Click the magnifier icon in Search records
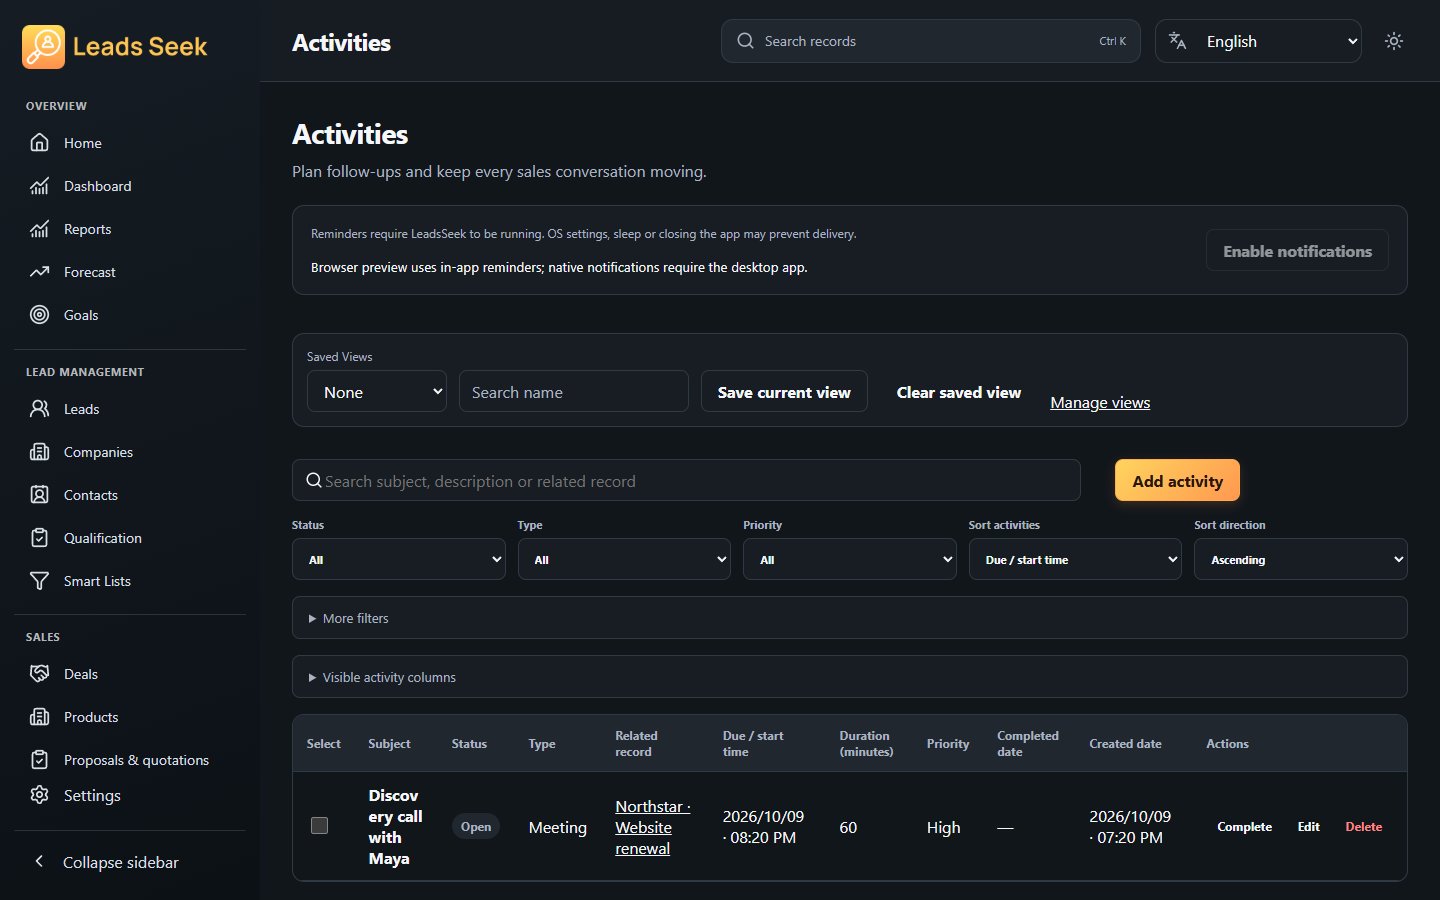Image resolution: width=1440 pixels, height=900 pixels. pos(745,41)
